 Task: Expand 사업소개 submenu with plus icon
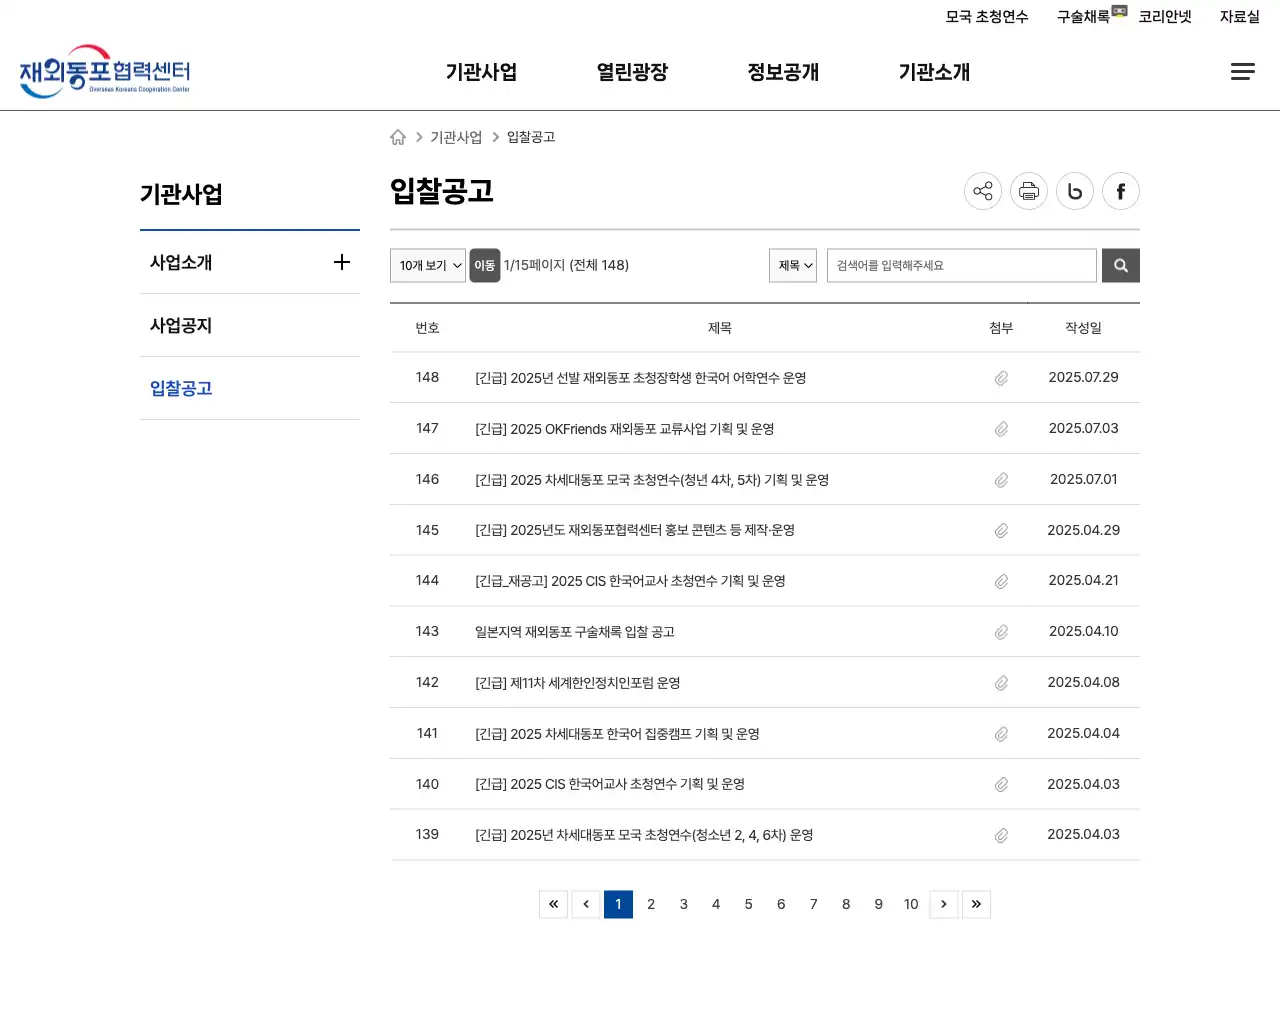pyautogui.click(x=342, y=262)
